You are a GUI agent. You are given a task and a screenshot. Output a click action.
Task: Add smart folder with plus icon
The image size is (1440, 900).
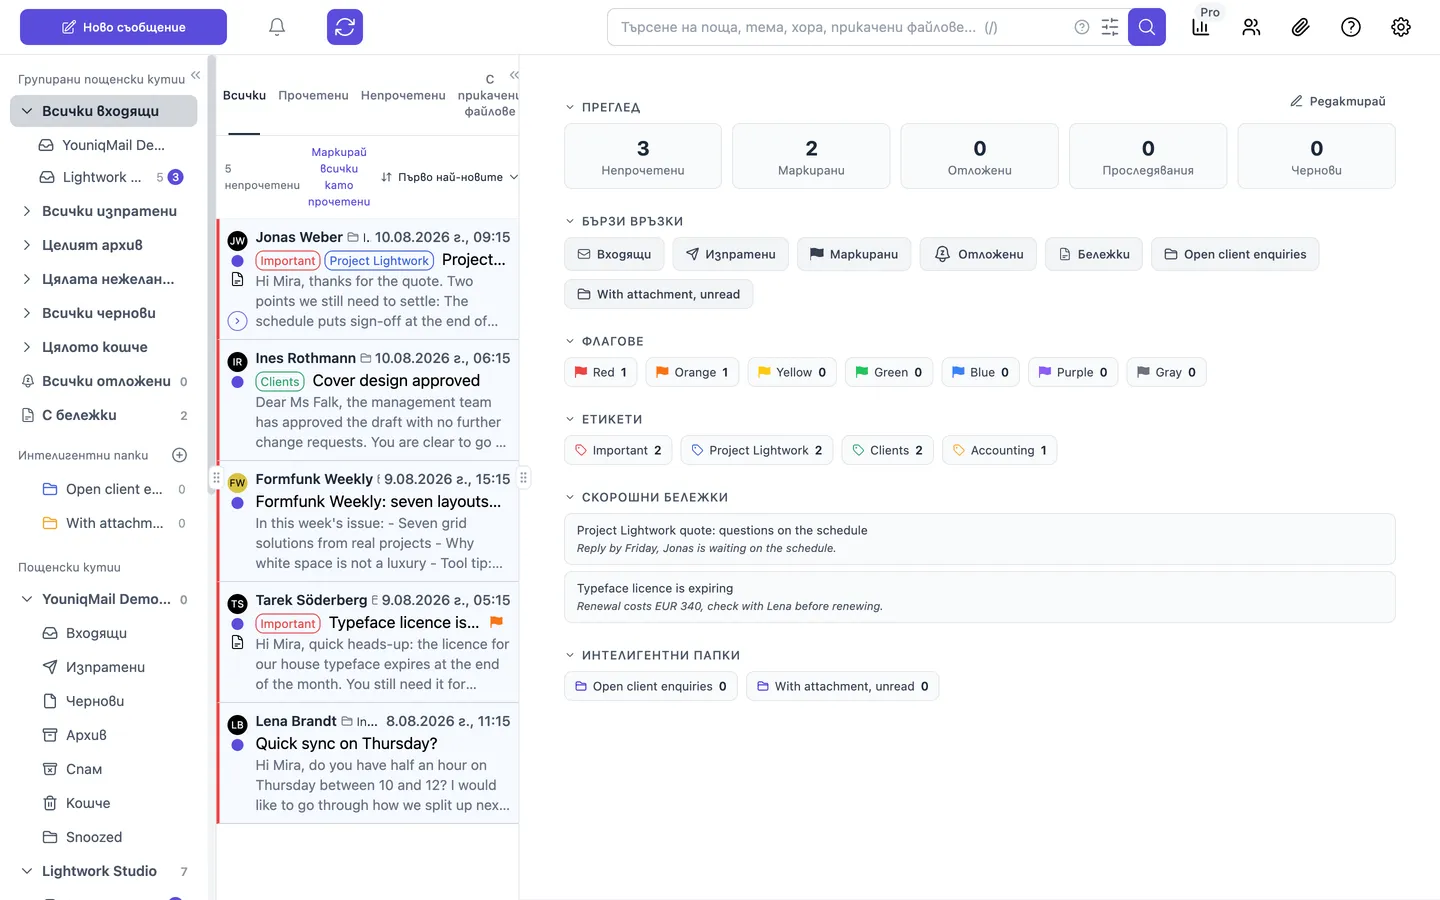(x=180, y=455)
